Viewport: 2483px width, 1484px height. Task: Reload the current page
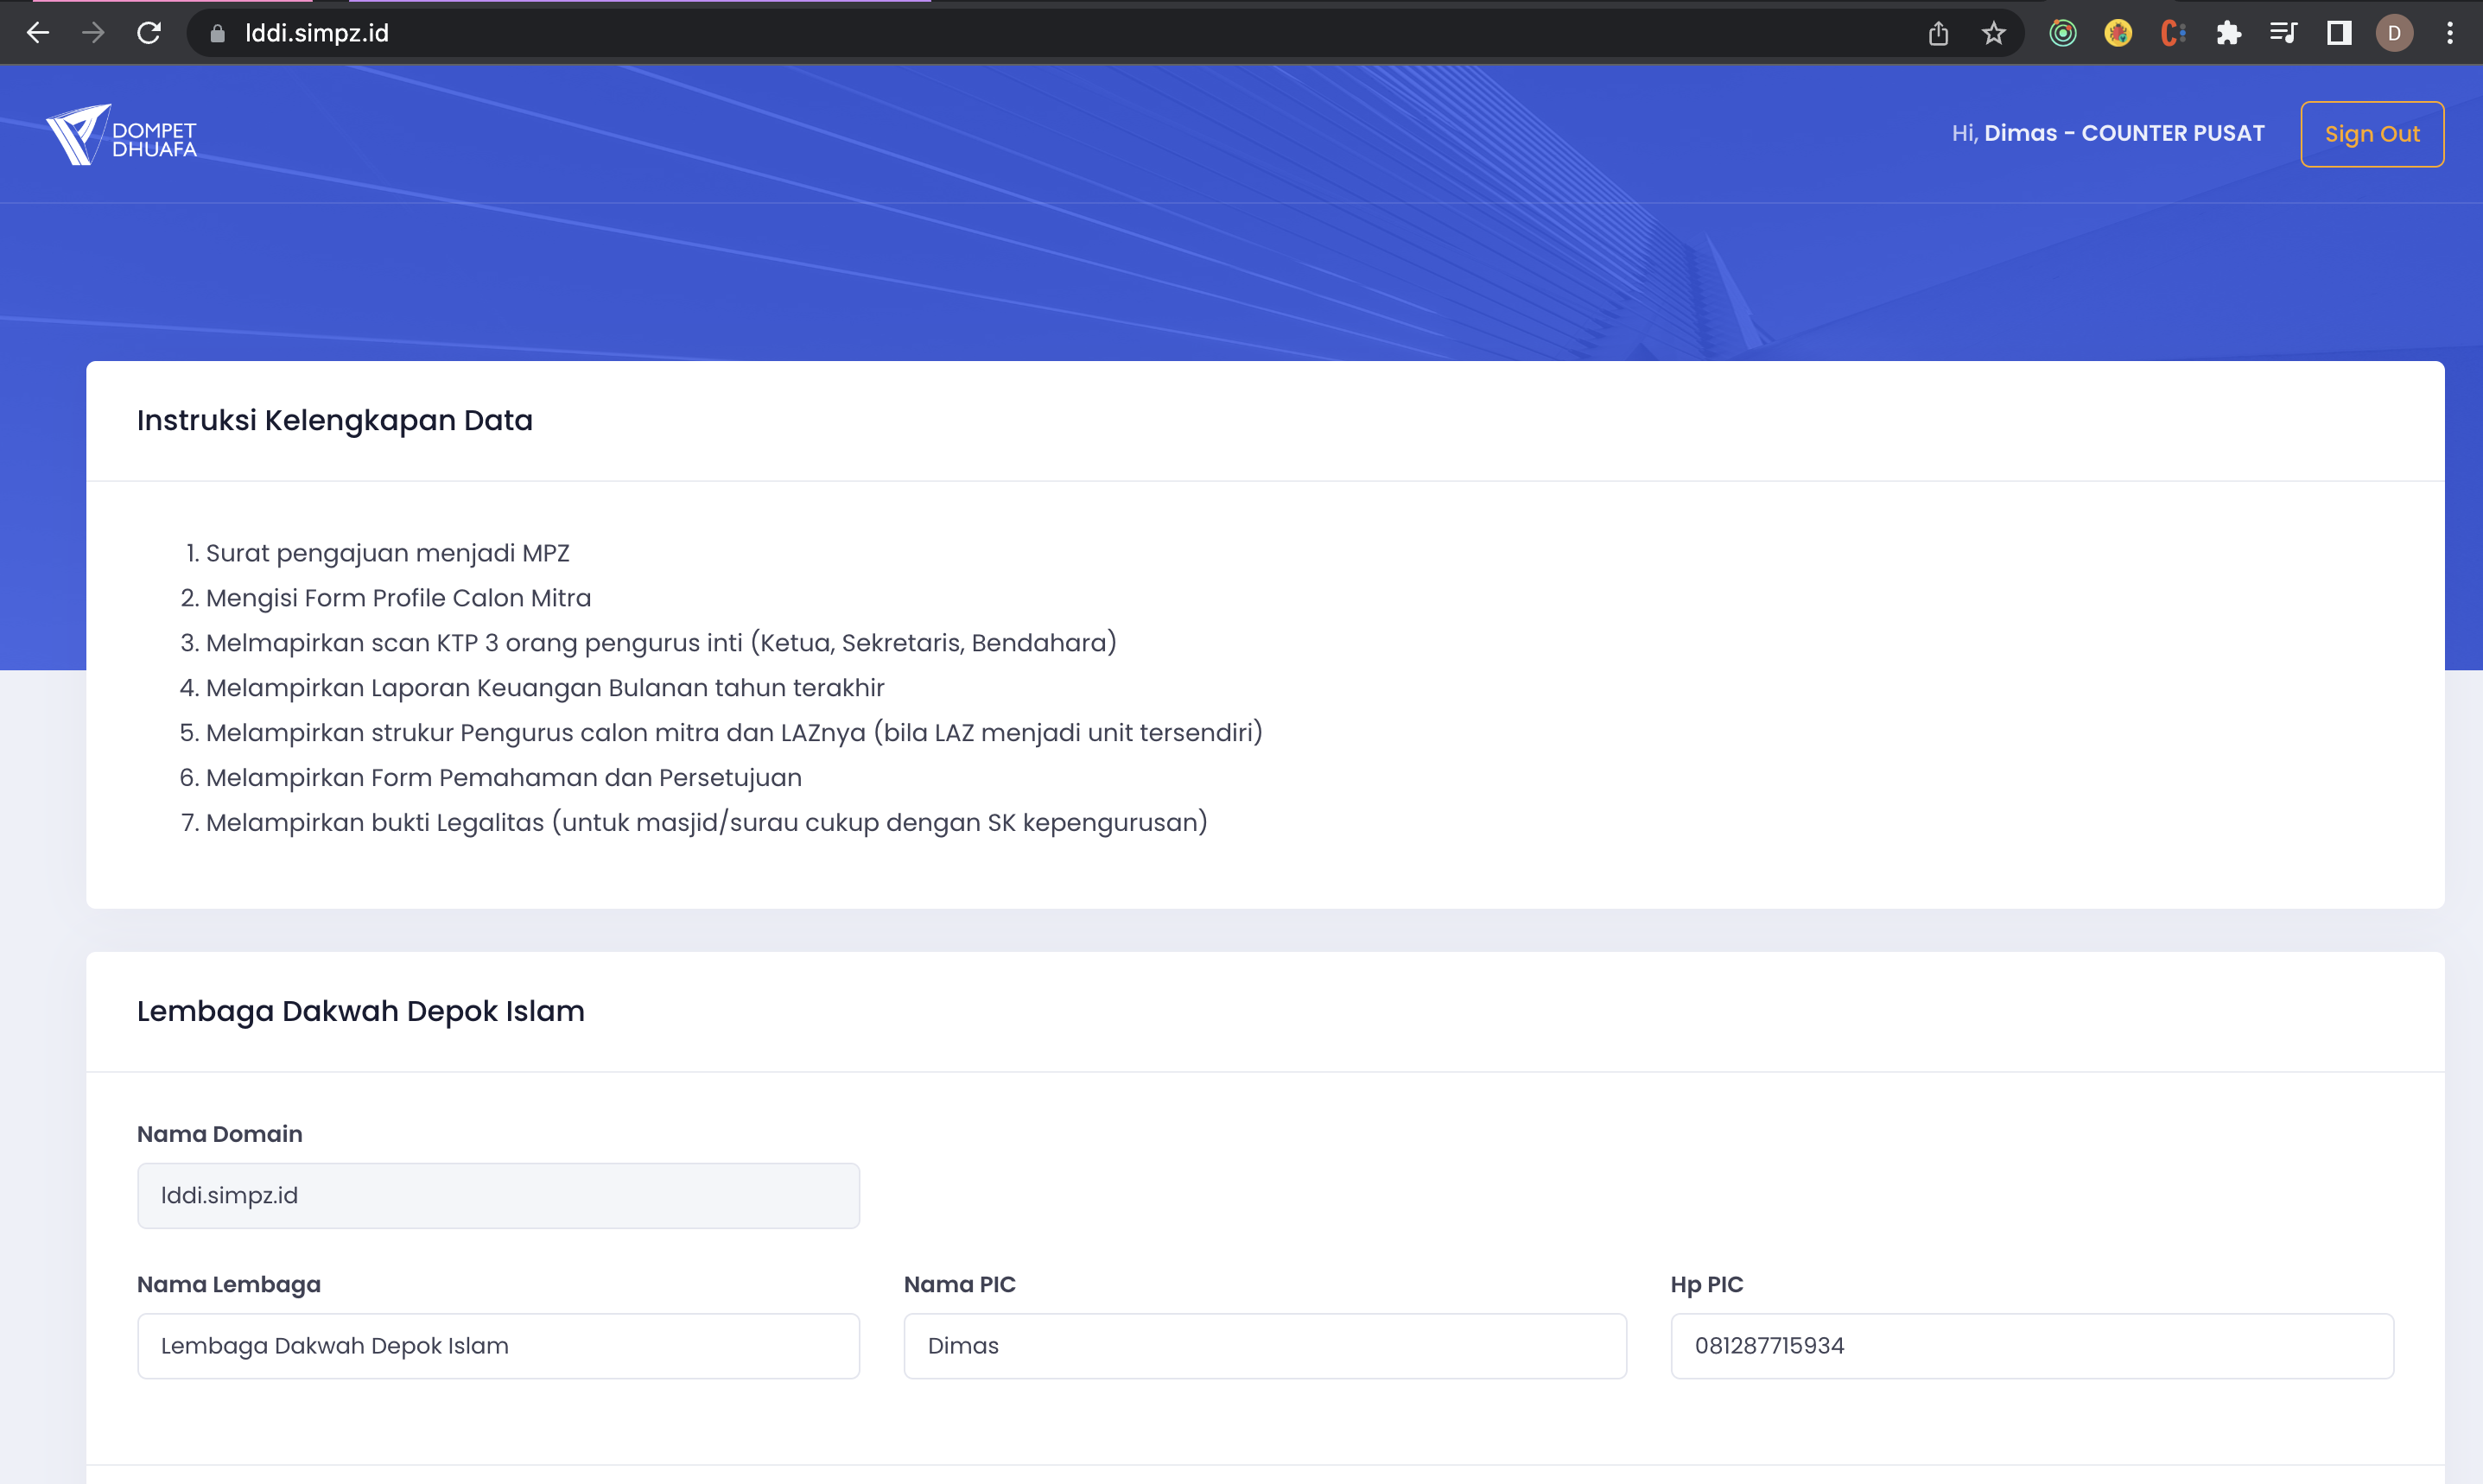[149, 33]
